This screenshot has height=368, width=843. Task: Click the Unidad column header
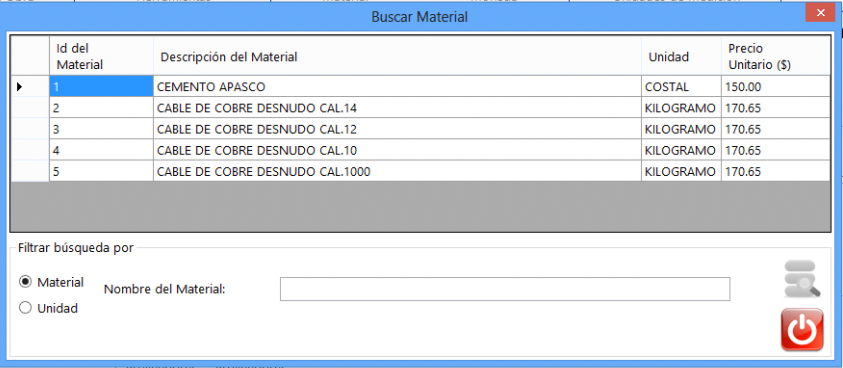tap(681, 56)
